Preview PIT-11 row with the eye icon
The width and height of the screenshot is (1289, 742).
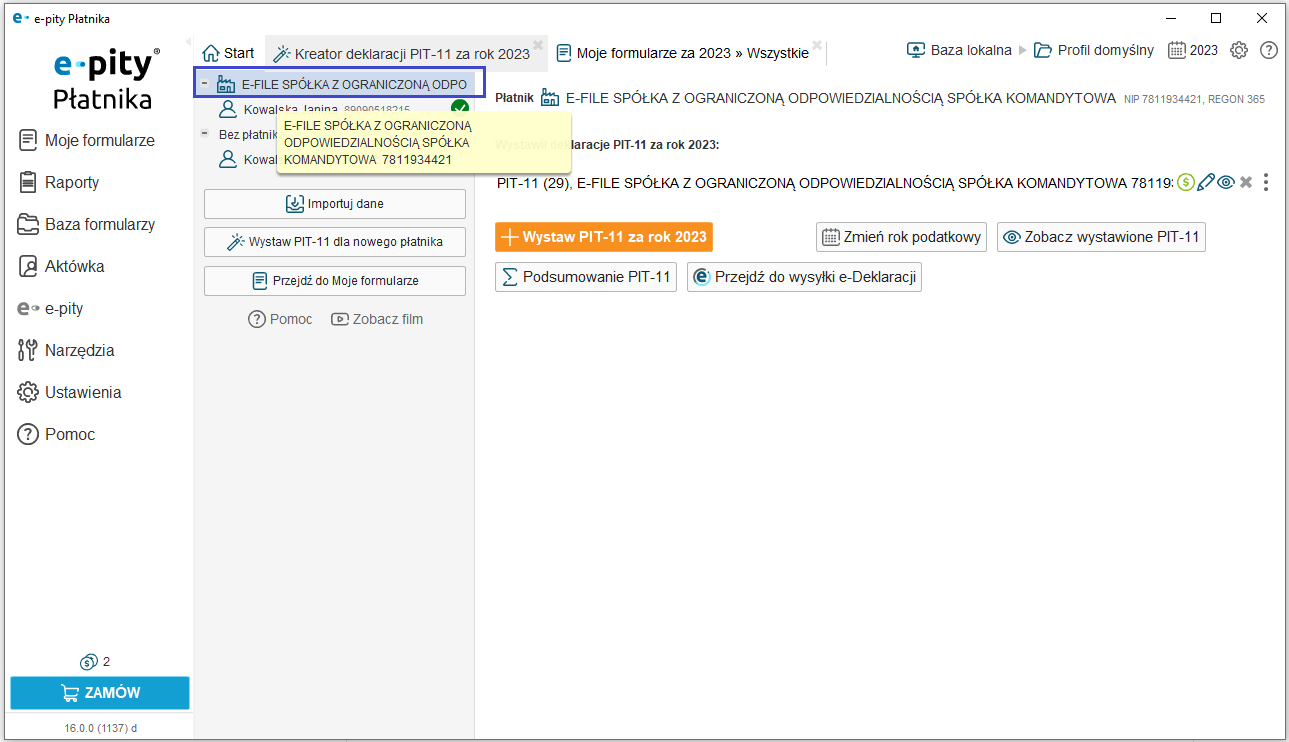(x=1226, y=182)
